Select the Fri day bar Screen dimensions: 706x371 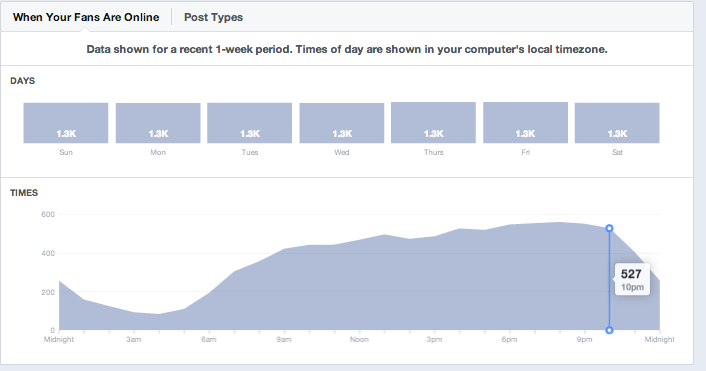coord(525,122)
